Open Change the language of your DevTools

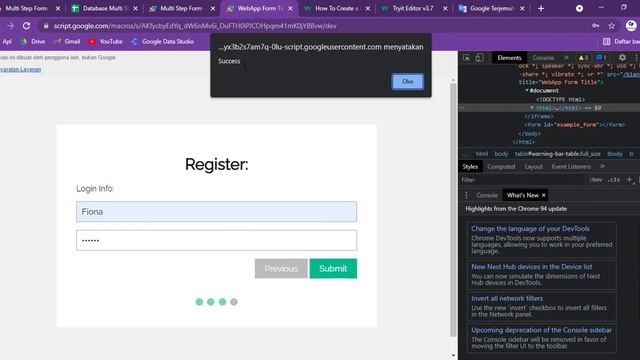(530, 229)
